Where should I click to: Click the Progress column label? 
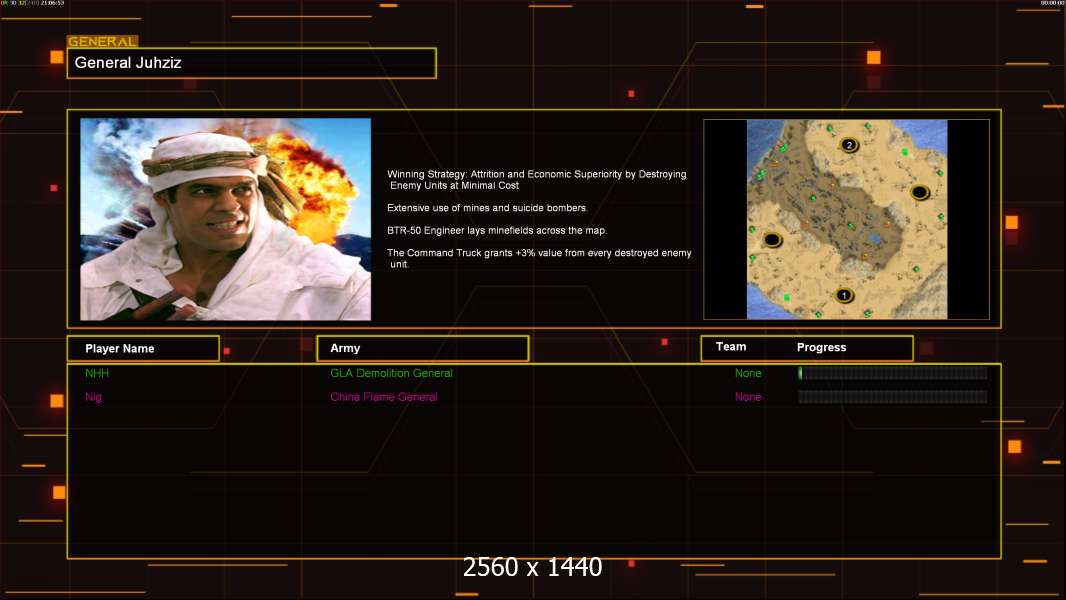pyautogui.click(x=821, y=347)
